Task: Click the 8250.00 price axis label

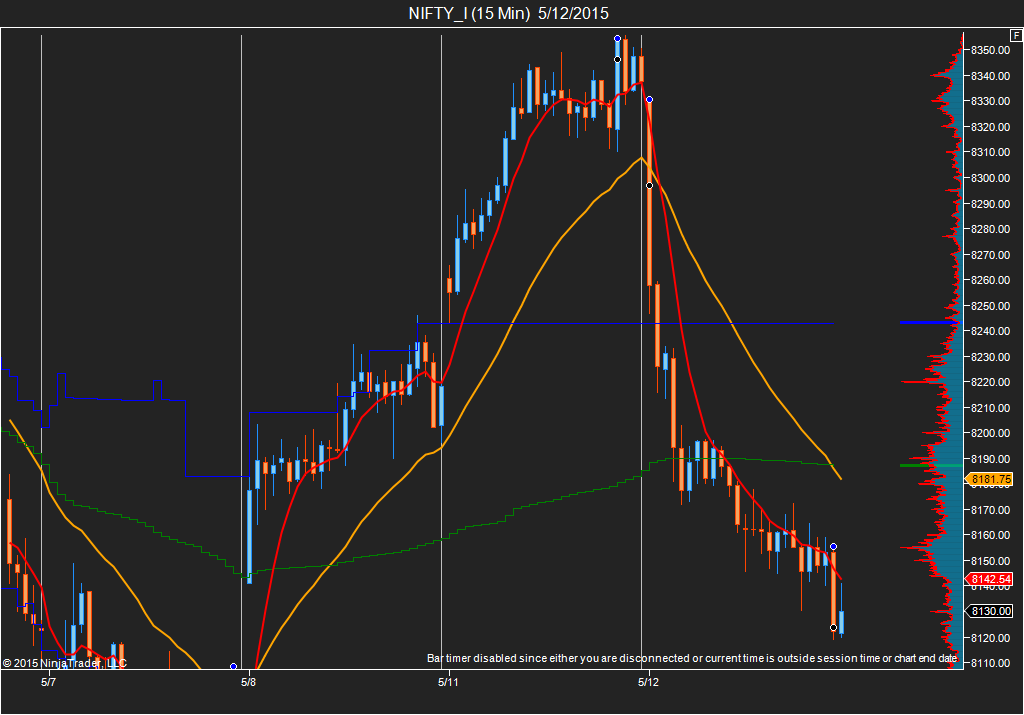Action: point(991,306)
